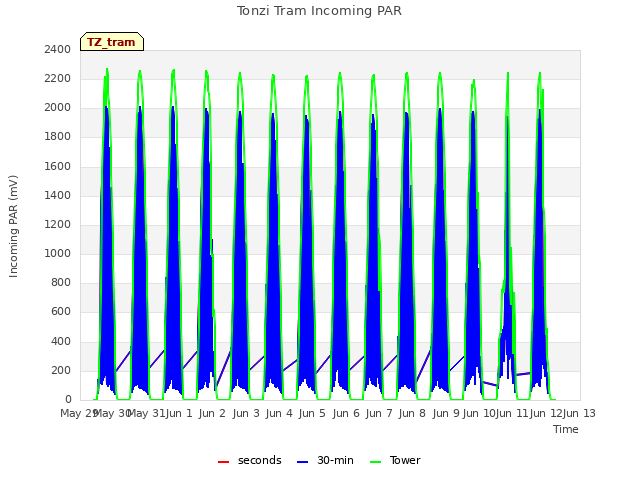Click the Jun 8 x-axis date label
The image size is (640, 480).
[x=412, y=413]
